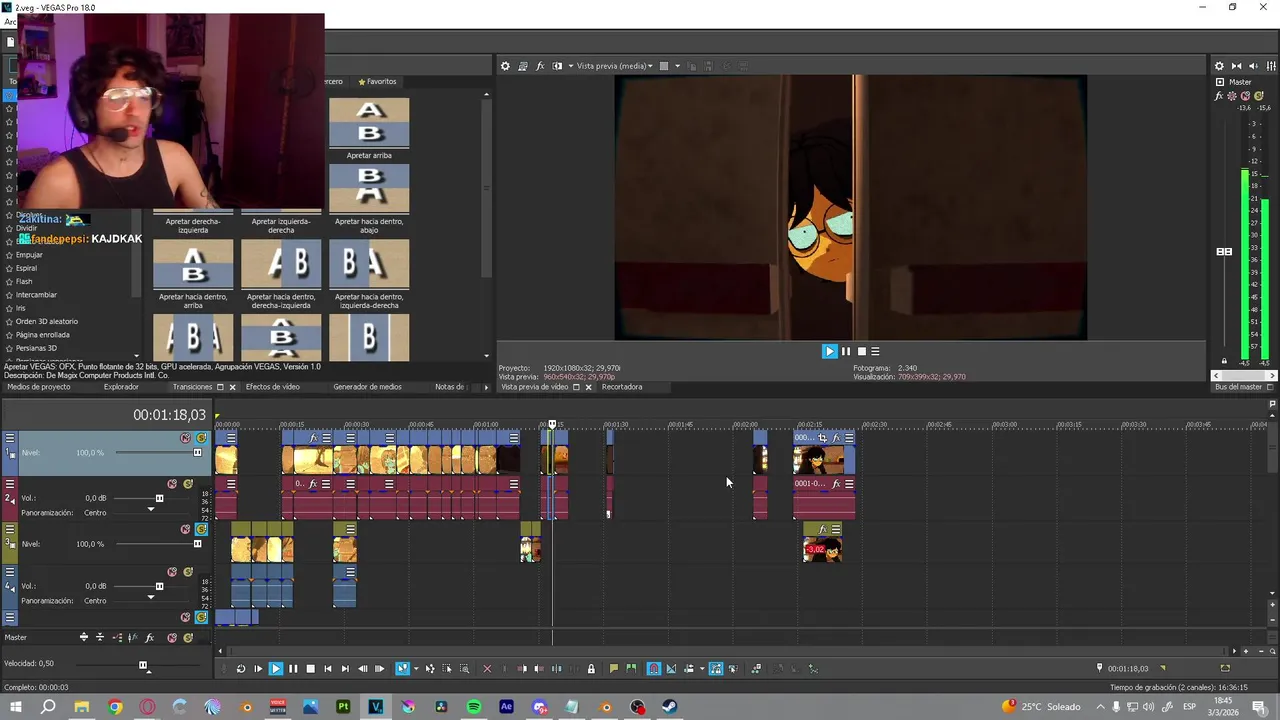The width and height of the screenshot is (1280, 720).
Task: Toggle the highlighted ignore event grouping icon
Action: click(x=716, y=669)
